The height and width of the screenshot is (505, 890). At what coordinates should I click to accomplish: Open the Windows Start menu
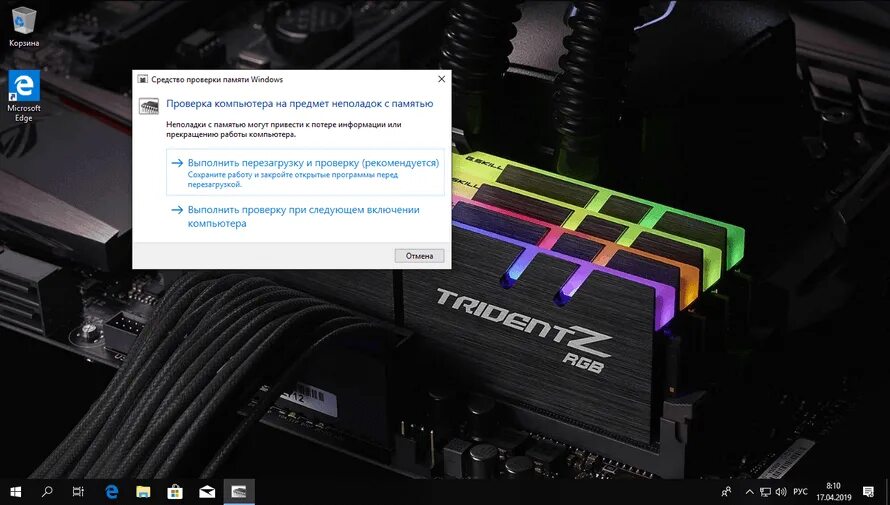15,491
